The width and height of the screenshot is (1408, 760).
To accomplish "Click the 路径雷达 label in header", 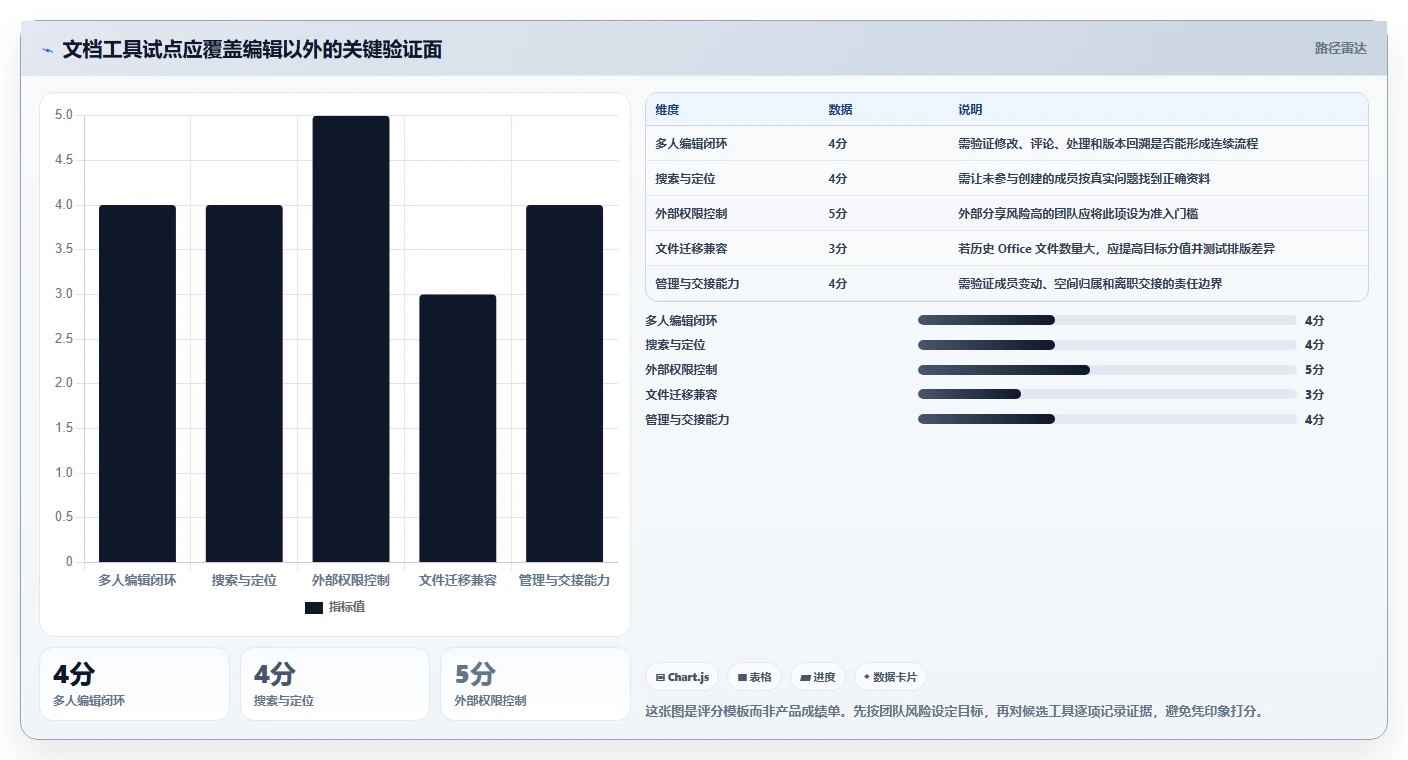I will point(1340,48).
